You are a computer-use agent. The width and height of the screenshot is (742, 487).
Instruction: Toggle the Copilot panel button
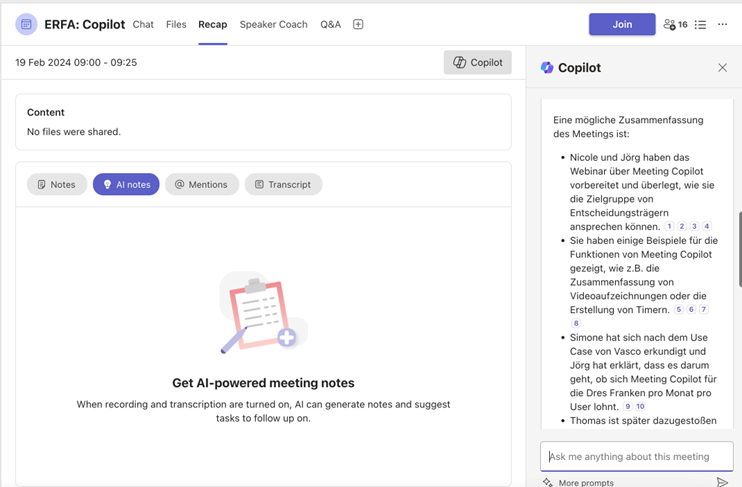(477, 62)
